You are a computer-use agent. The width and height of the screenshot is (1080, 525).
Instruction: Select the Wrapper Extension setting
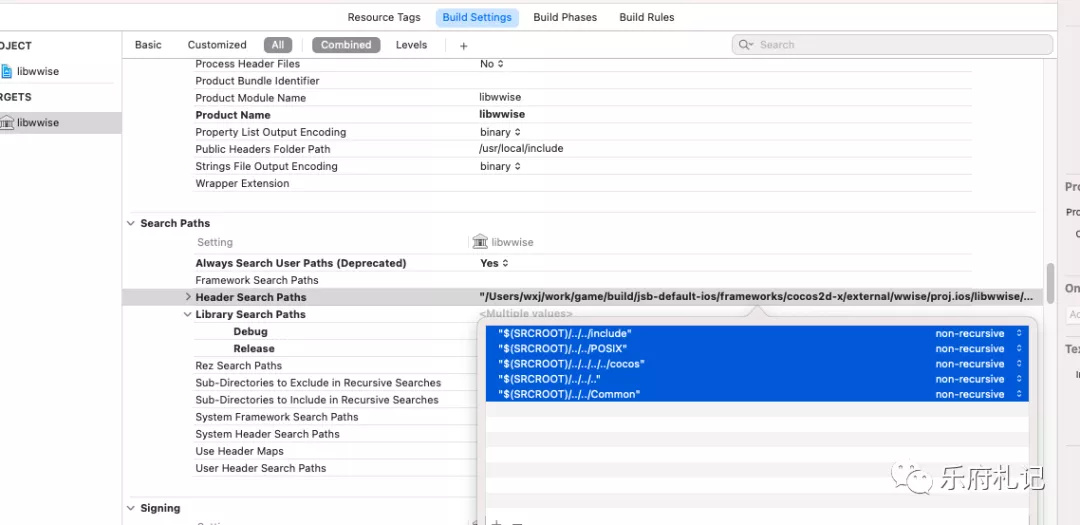242,183
